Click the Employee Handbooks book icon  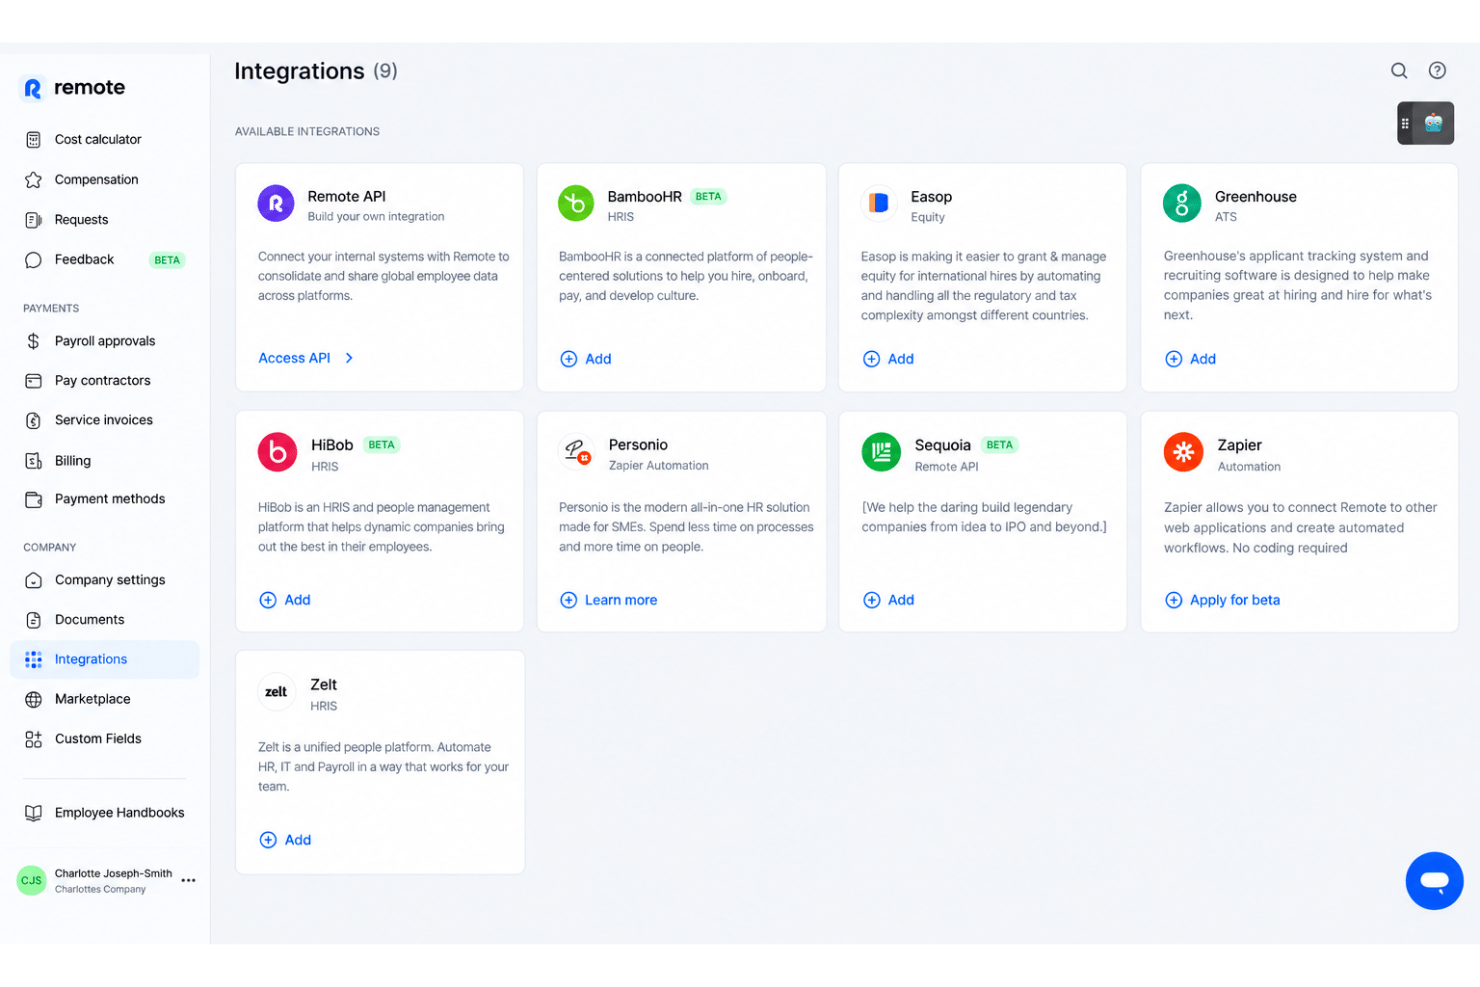tap(33, 814)
